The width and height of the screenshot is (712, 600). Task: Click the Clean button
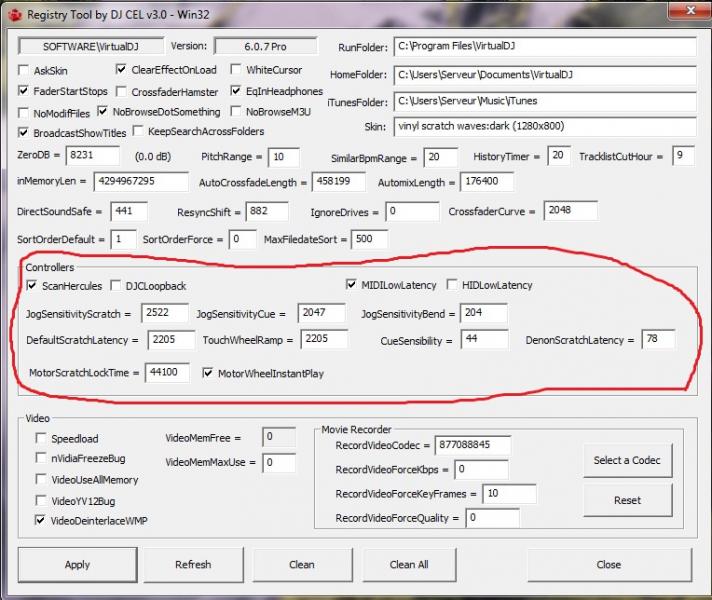click(x=302, y=565)
